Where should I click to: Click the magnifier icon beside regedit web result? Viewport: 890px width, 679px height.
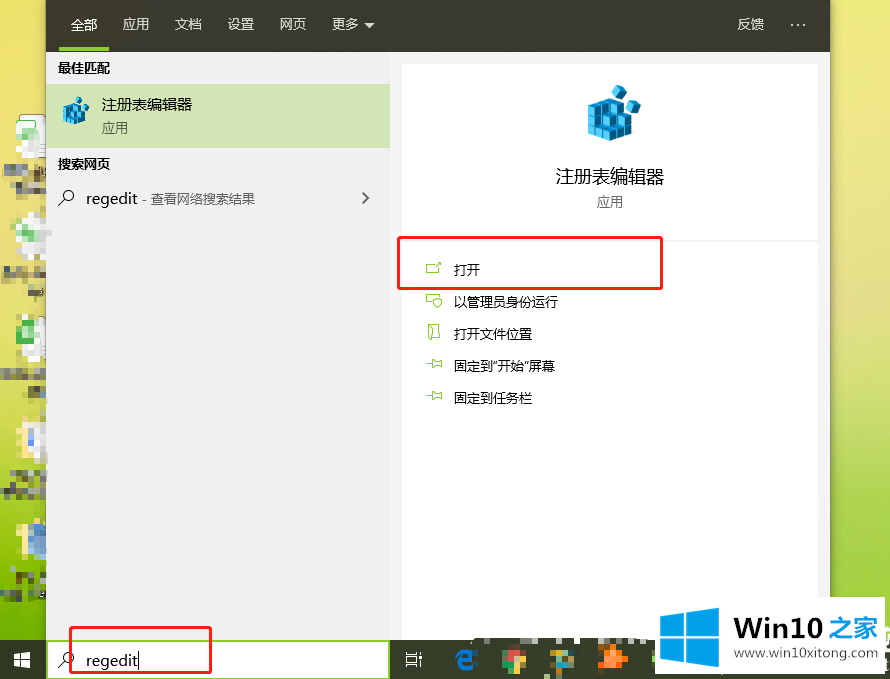click(x=66, y=198)
